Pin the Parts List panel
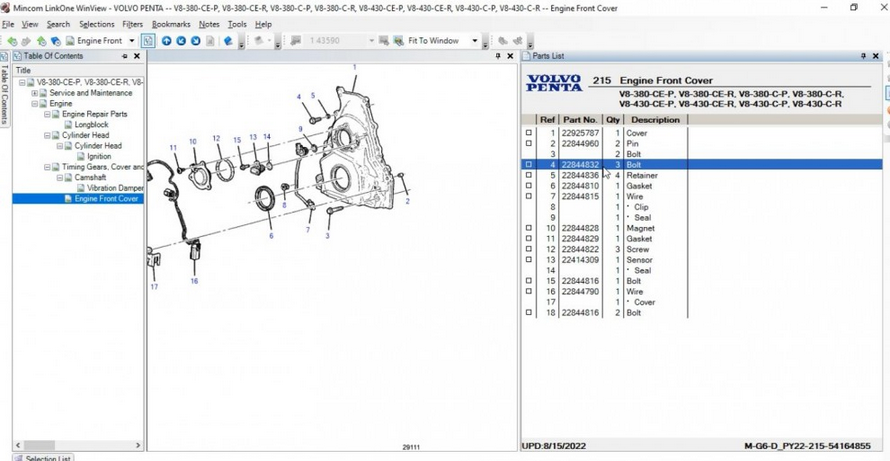Viewport: 890px width, 461px height. 863,56
